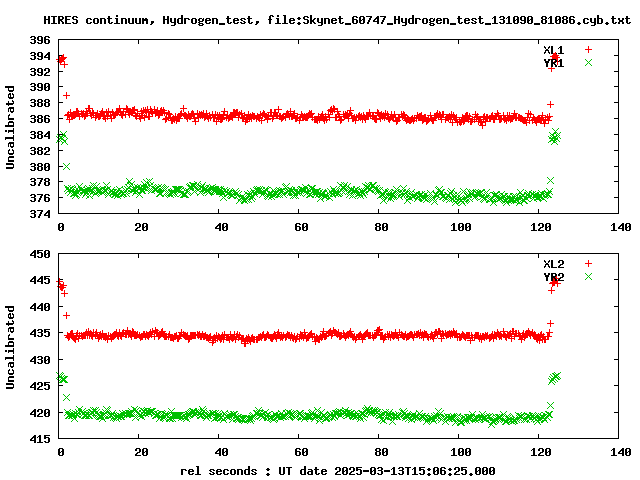Click the 386 tick label on top plot
This screenshot has height=480, width=640.
pyautogui.click(x=40, y=119)
